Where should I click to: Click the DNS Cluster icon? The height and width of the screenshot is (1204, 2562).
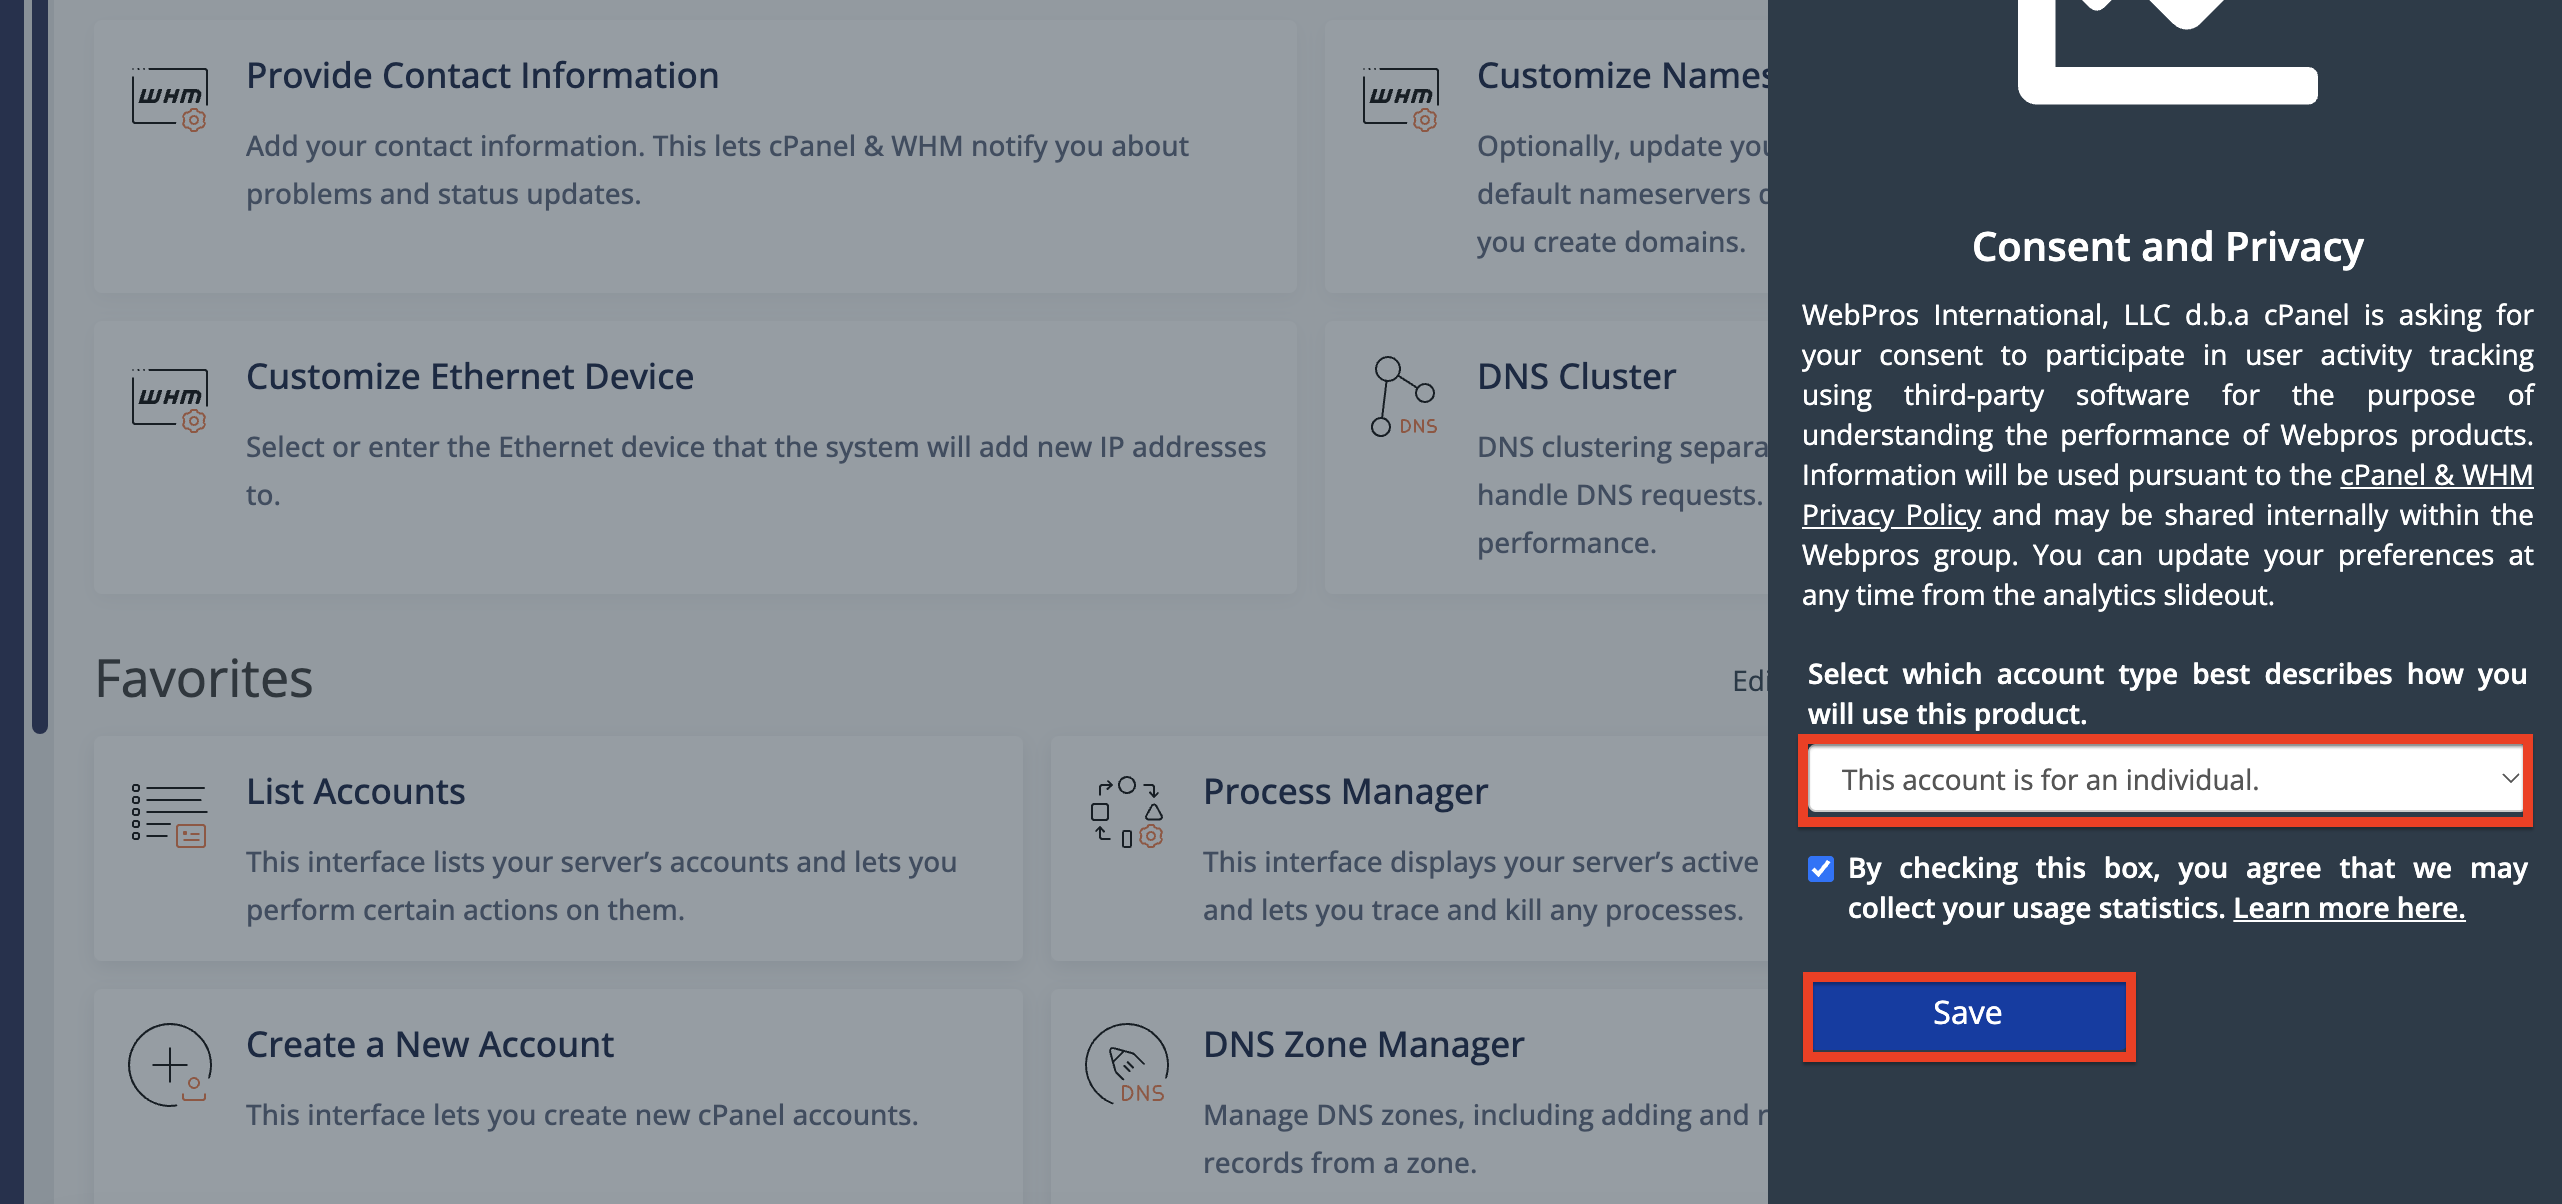(1403, 397)
